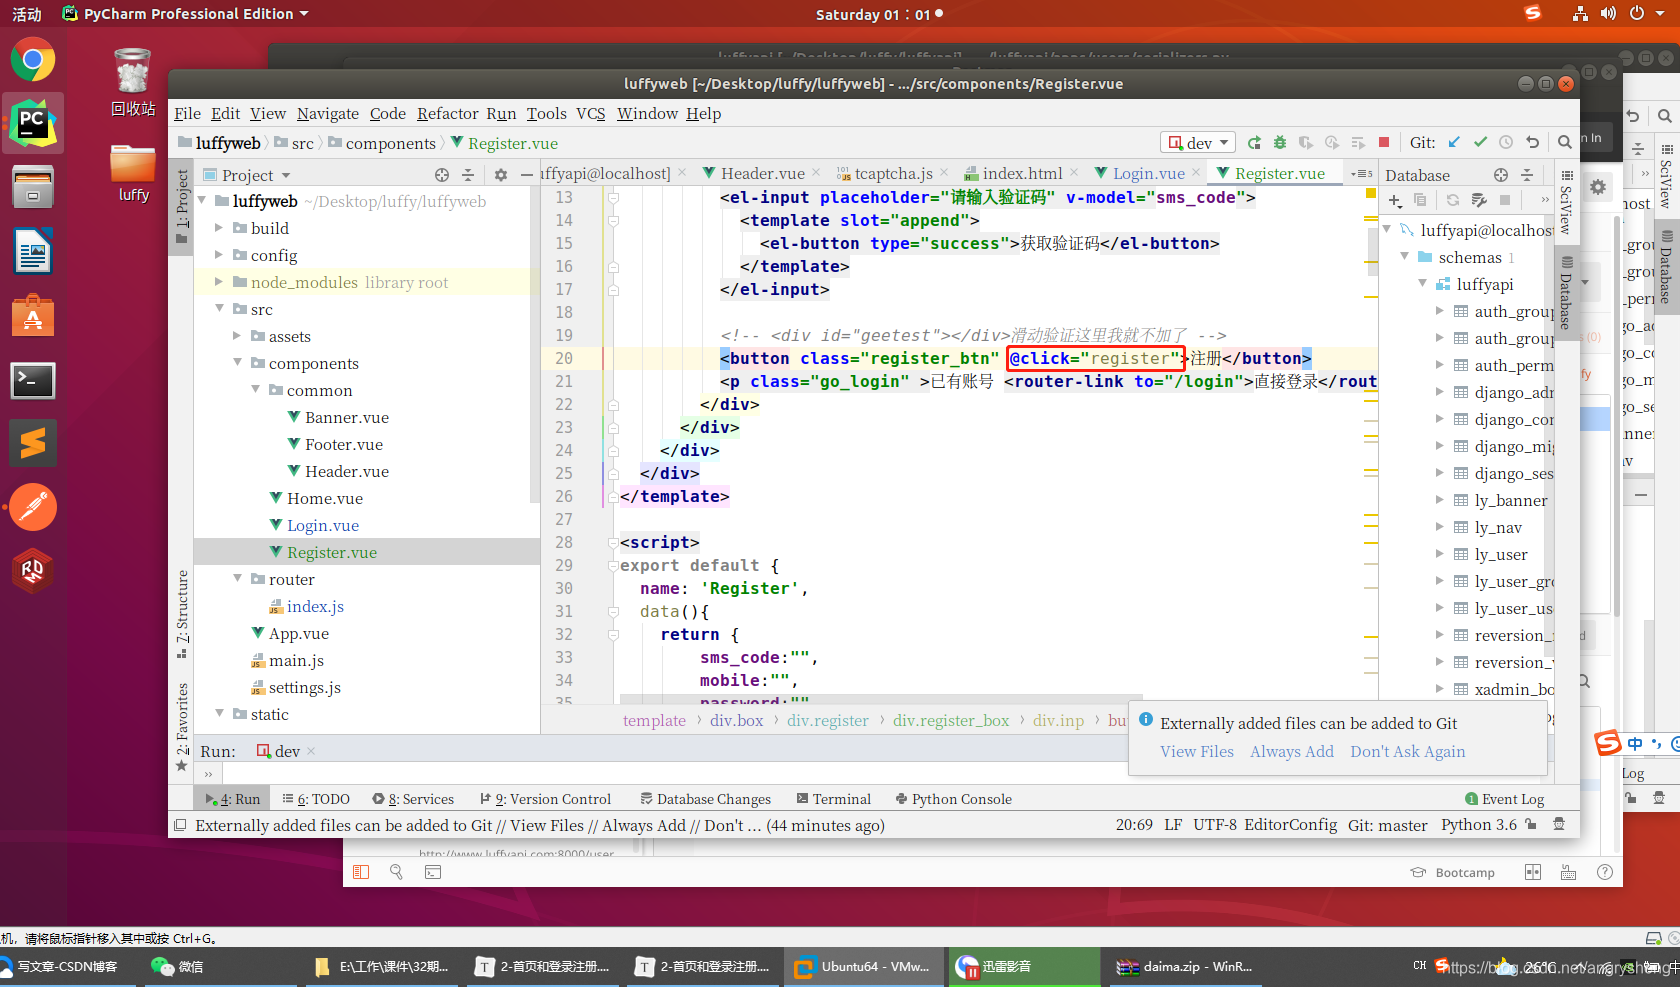
Task: Expand the ly_banner table node
Action: pos(1439,500)
